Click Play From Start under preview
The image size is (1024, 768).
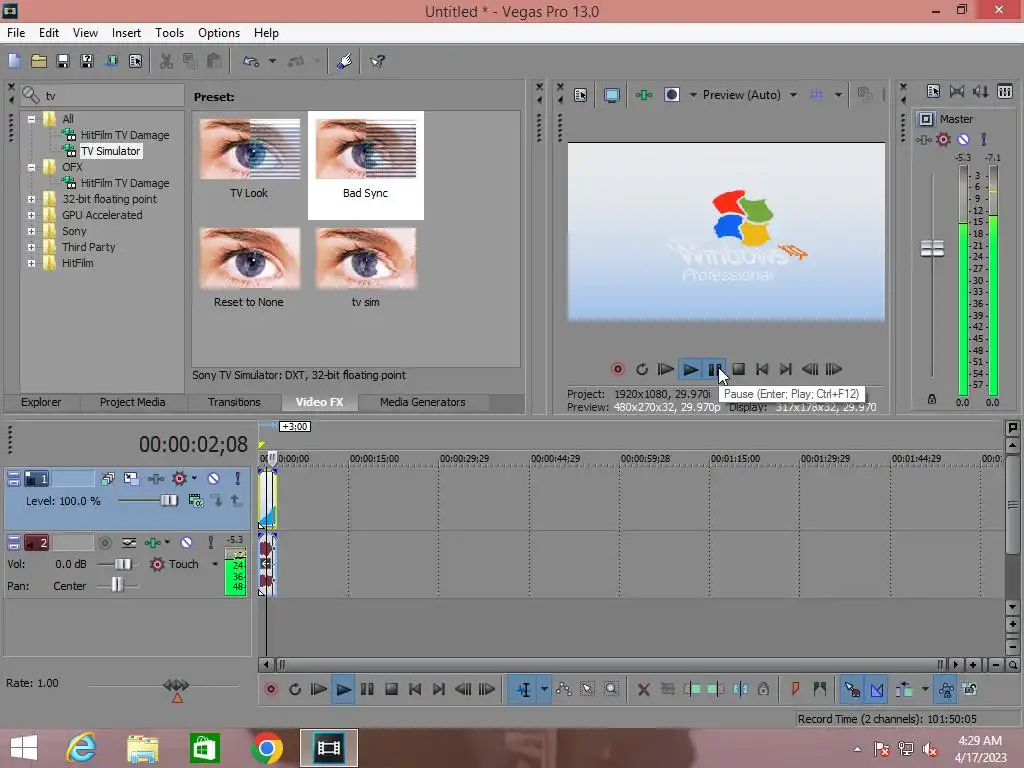tap(665, 370)
